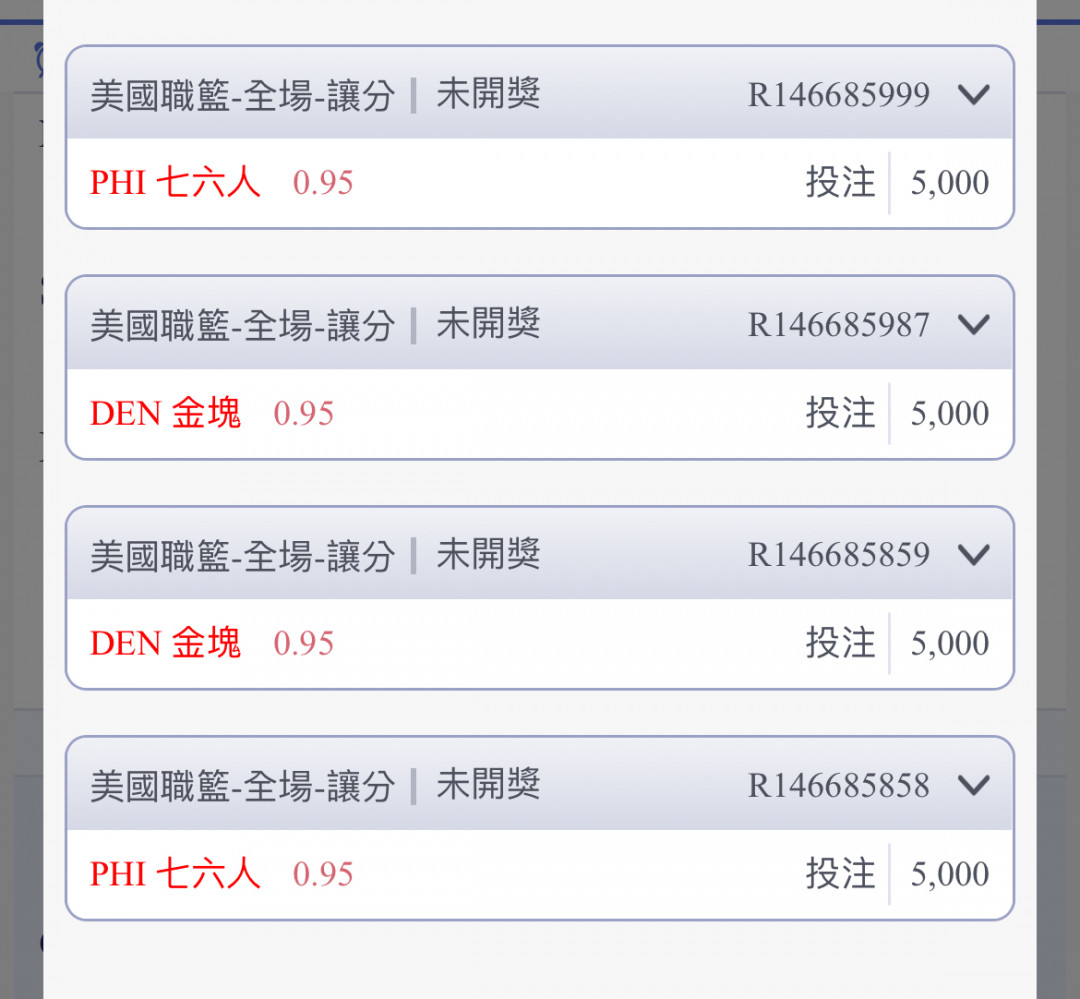This screenshot has width=1080, height=999.
Task: Click the 5,000 stake for R146685999
Action: point(950,183)
